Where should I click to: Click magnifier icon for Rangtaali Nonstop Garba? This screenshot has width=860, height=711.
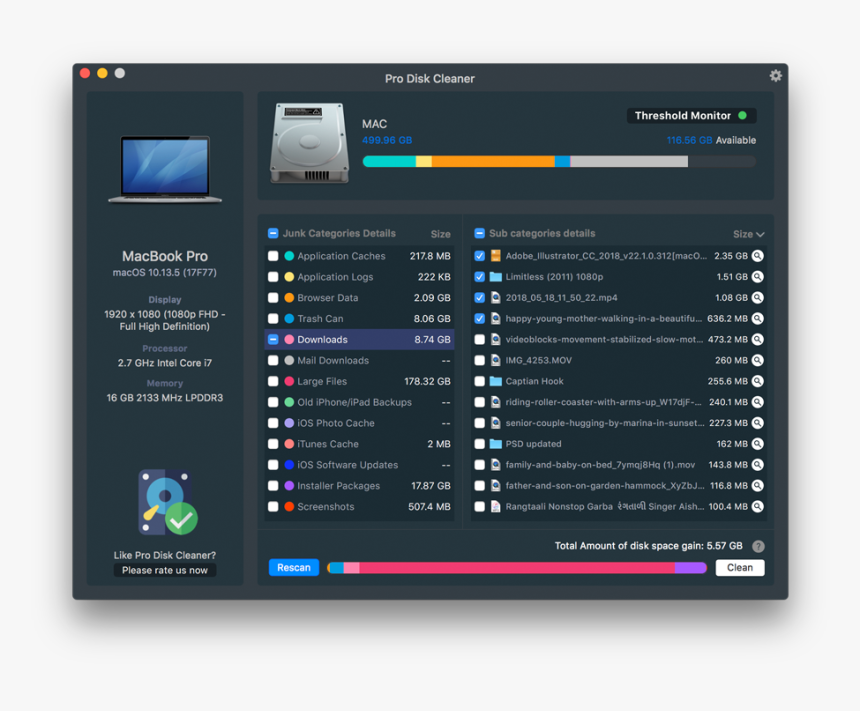[757, 506]
